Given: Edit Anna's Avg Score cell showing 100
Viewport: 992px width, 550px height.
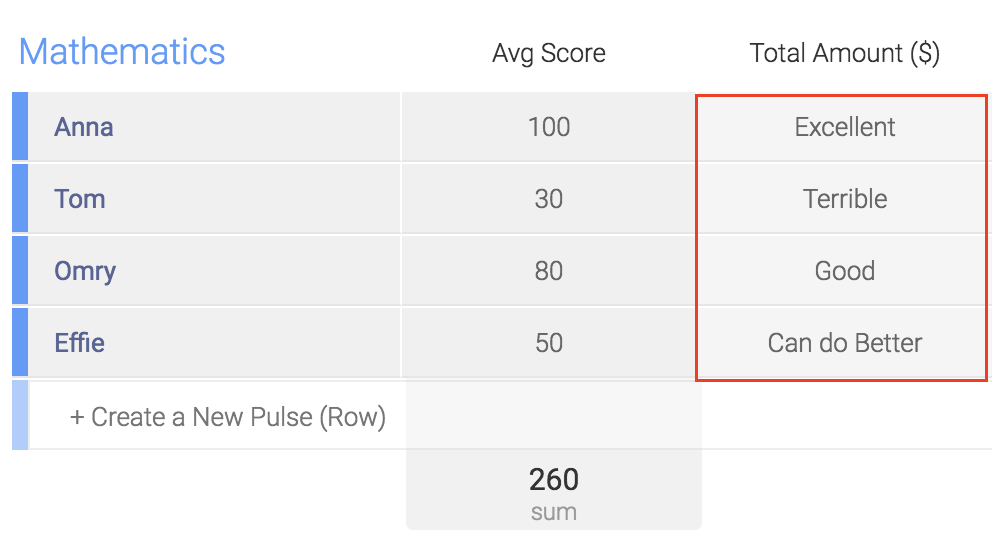Looking at the screenshot, I should [x=549, y=127].
